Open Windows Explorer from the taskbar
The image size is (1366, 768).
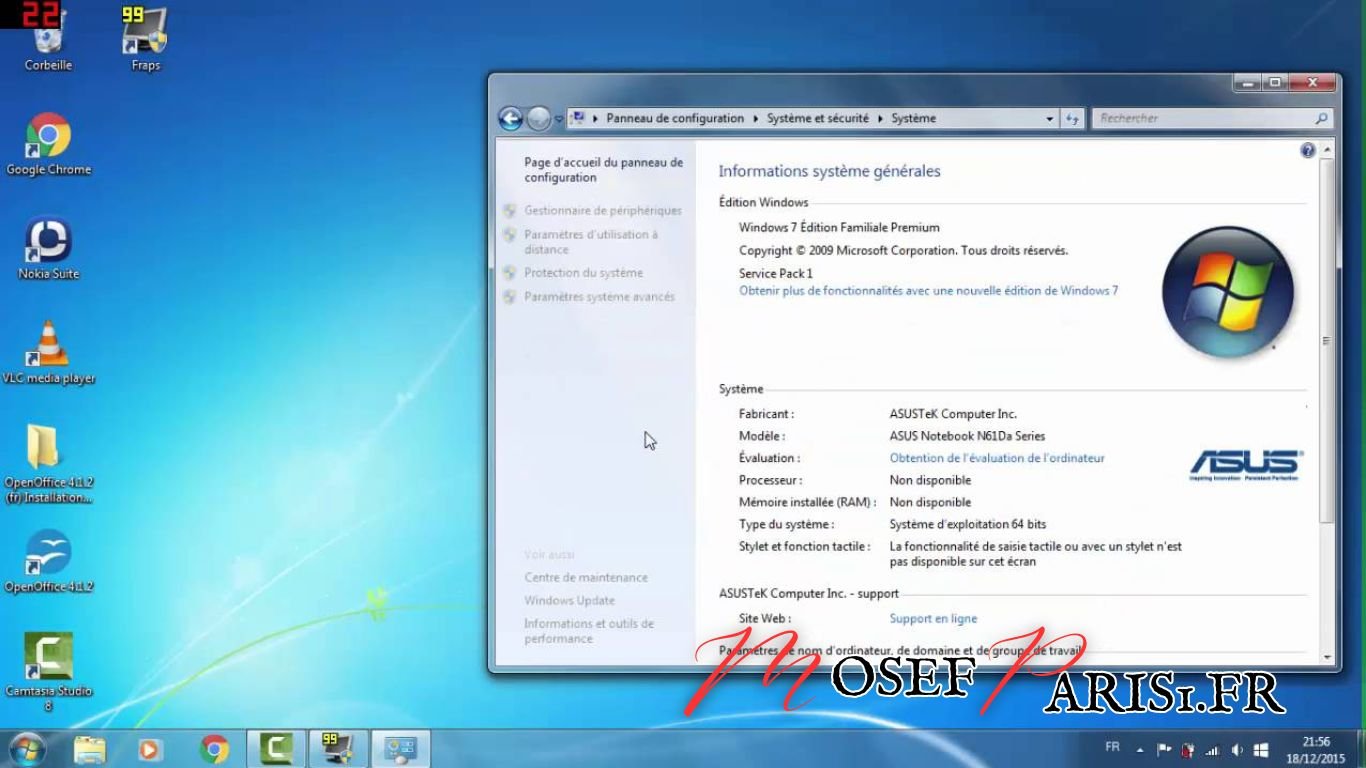click(x=89, y=748)
